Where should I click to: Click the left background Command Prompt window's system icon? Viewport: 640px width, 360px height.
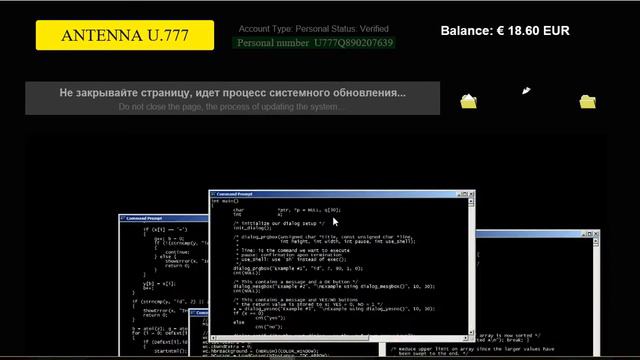tap(122, 218)
